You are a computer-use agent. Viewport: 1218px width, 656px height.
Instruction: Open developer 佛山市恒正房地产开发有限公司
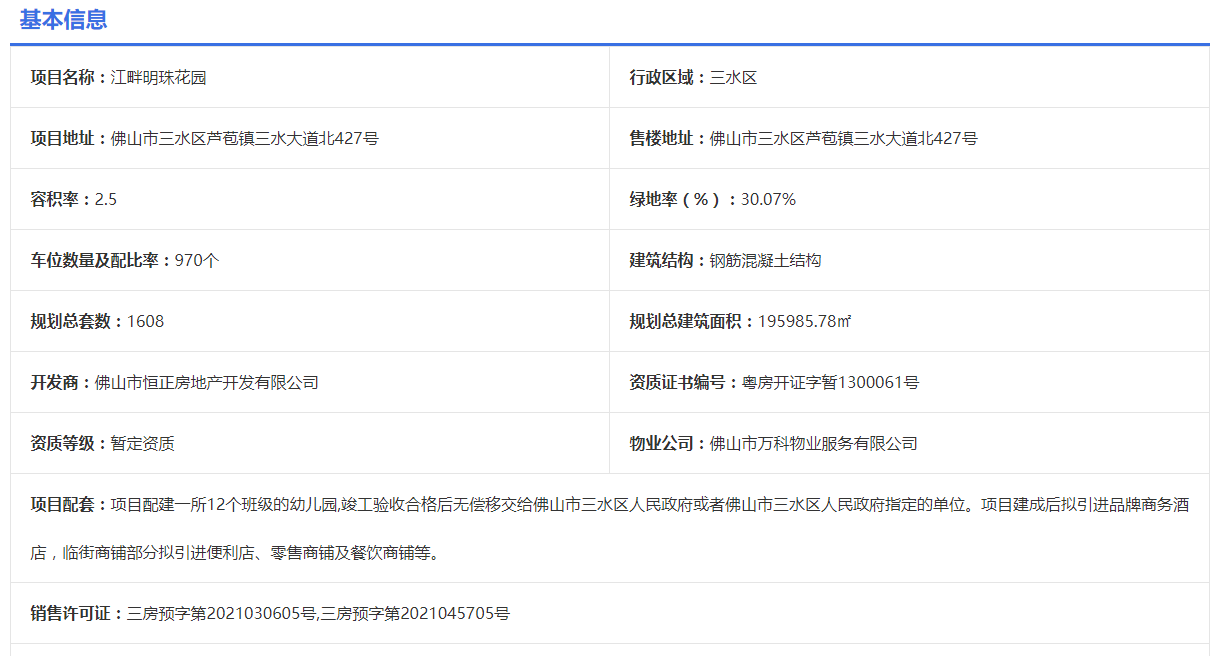tap(206, 382)
